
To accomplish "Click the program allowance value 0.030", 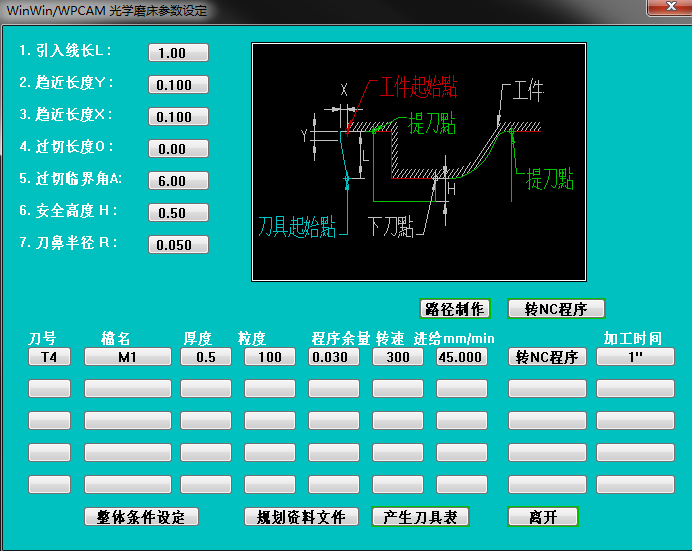I will click(334, 357).
